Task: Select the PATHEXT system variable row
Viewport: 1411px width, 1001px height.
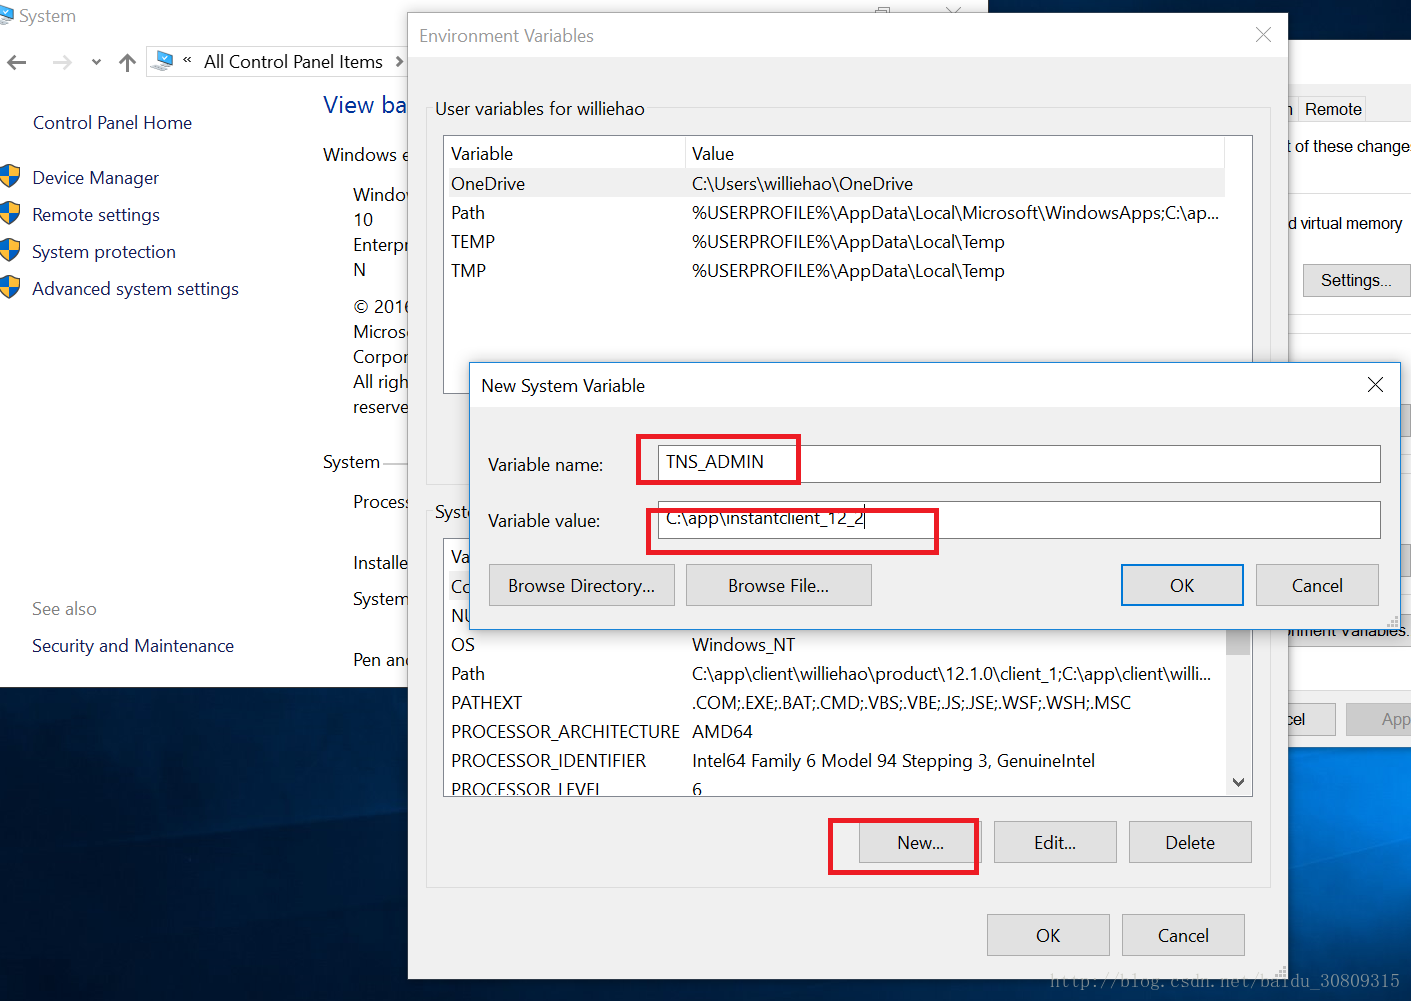Action: pyautogui.click(x=835, y=702)
